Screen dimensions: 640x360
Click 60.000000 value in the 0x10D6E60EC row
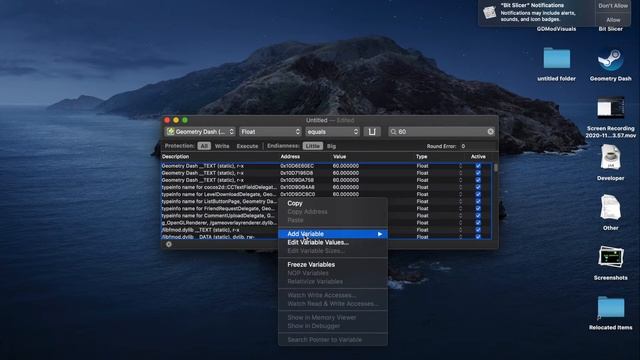345,166
